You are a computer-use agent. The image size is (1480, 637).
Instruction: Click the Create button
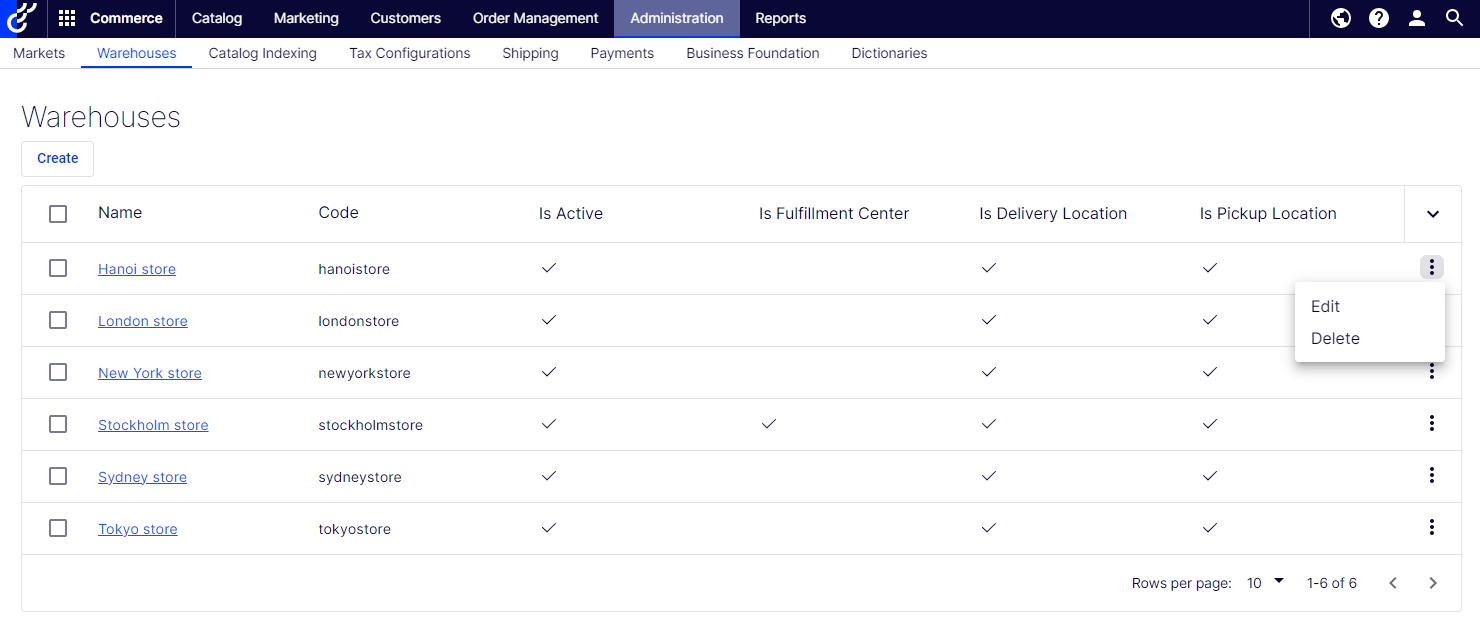pyautogui.click(x=57, y=158)
